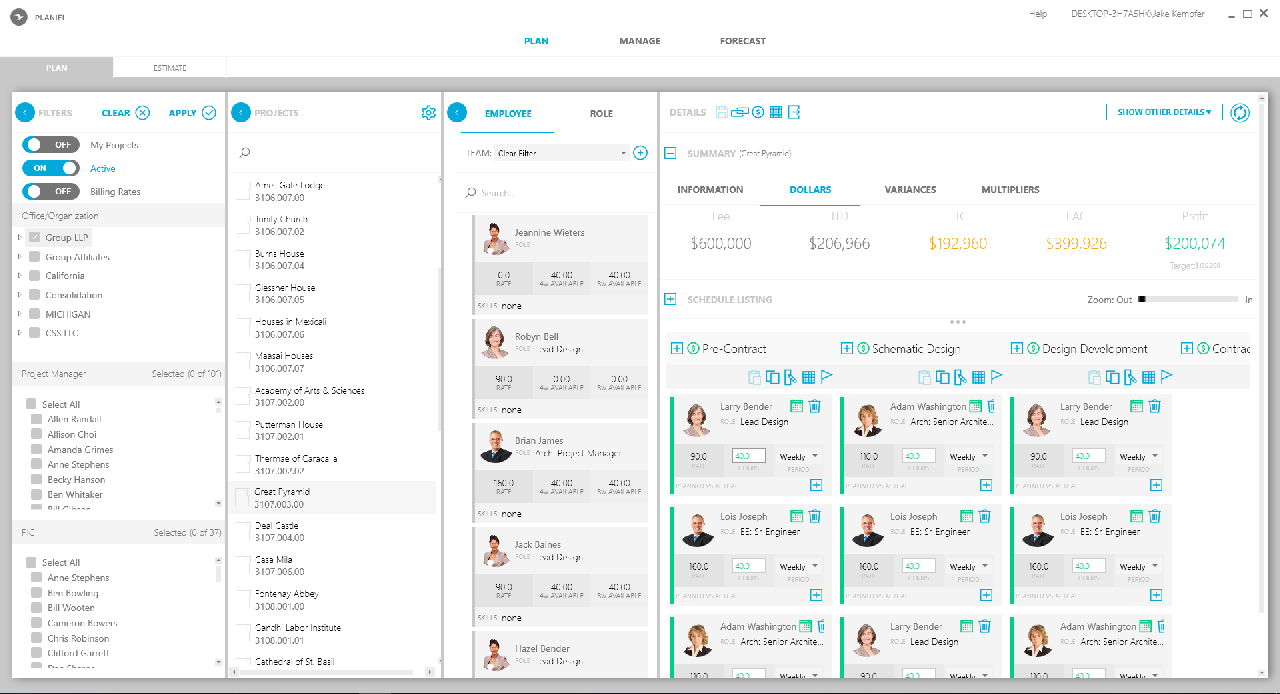
Task: Click the Projects list vertical scrollbar
Action: (439, 350)
